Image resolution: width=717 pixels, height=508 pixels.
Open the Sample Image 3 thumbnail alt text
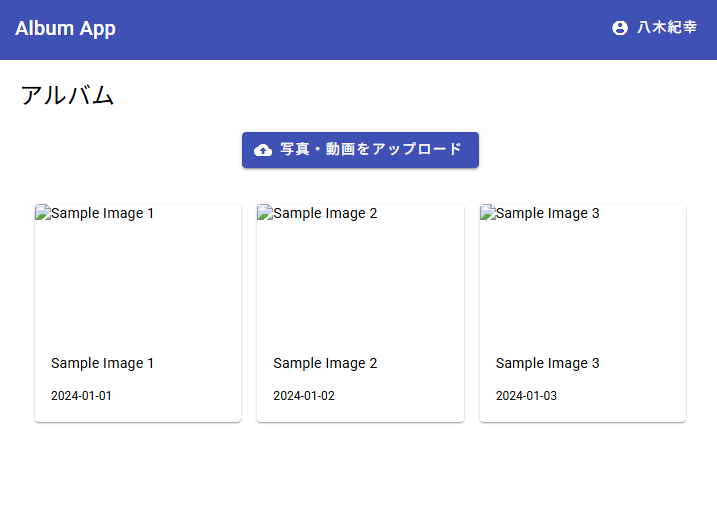tap(548, 213)
